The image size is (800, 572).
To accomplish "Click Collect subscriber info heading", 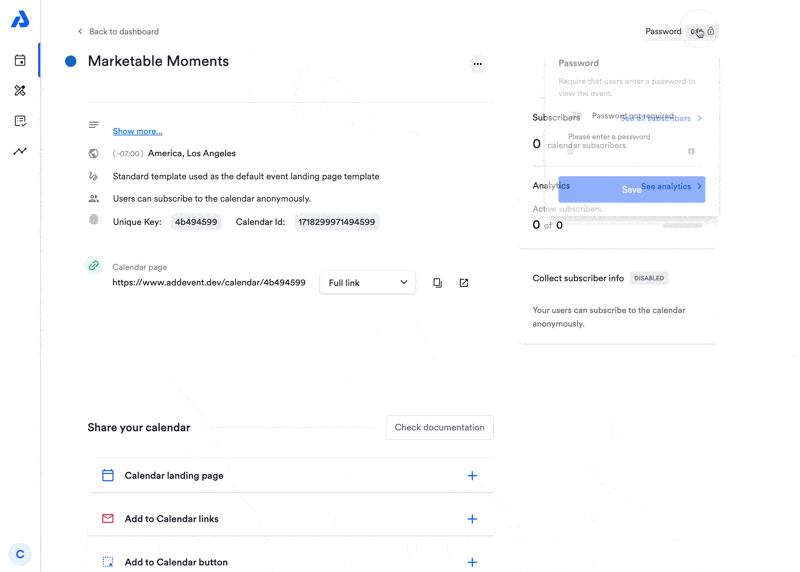I will (x=578, y=278).
